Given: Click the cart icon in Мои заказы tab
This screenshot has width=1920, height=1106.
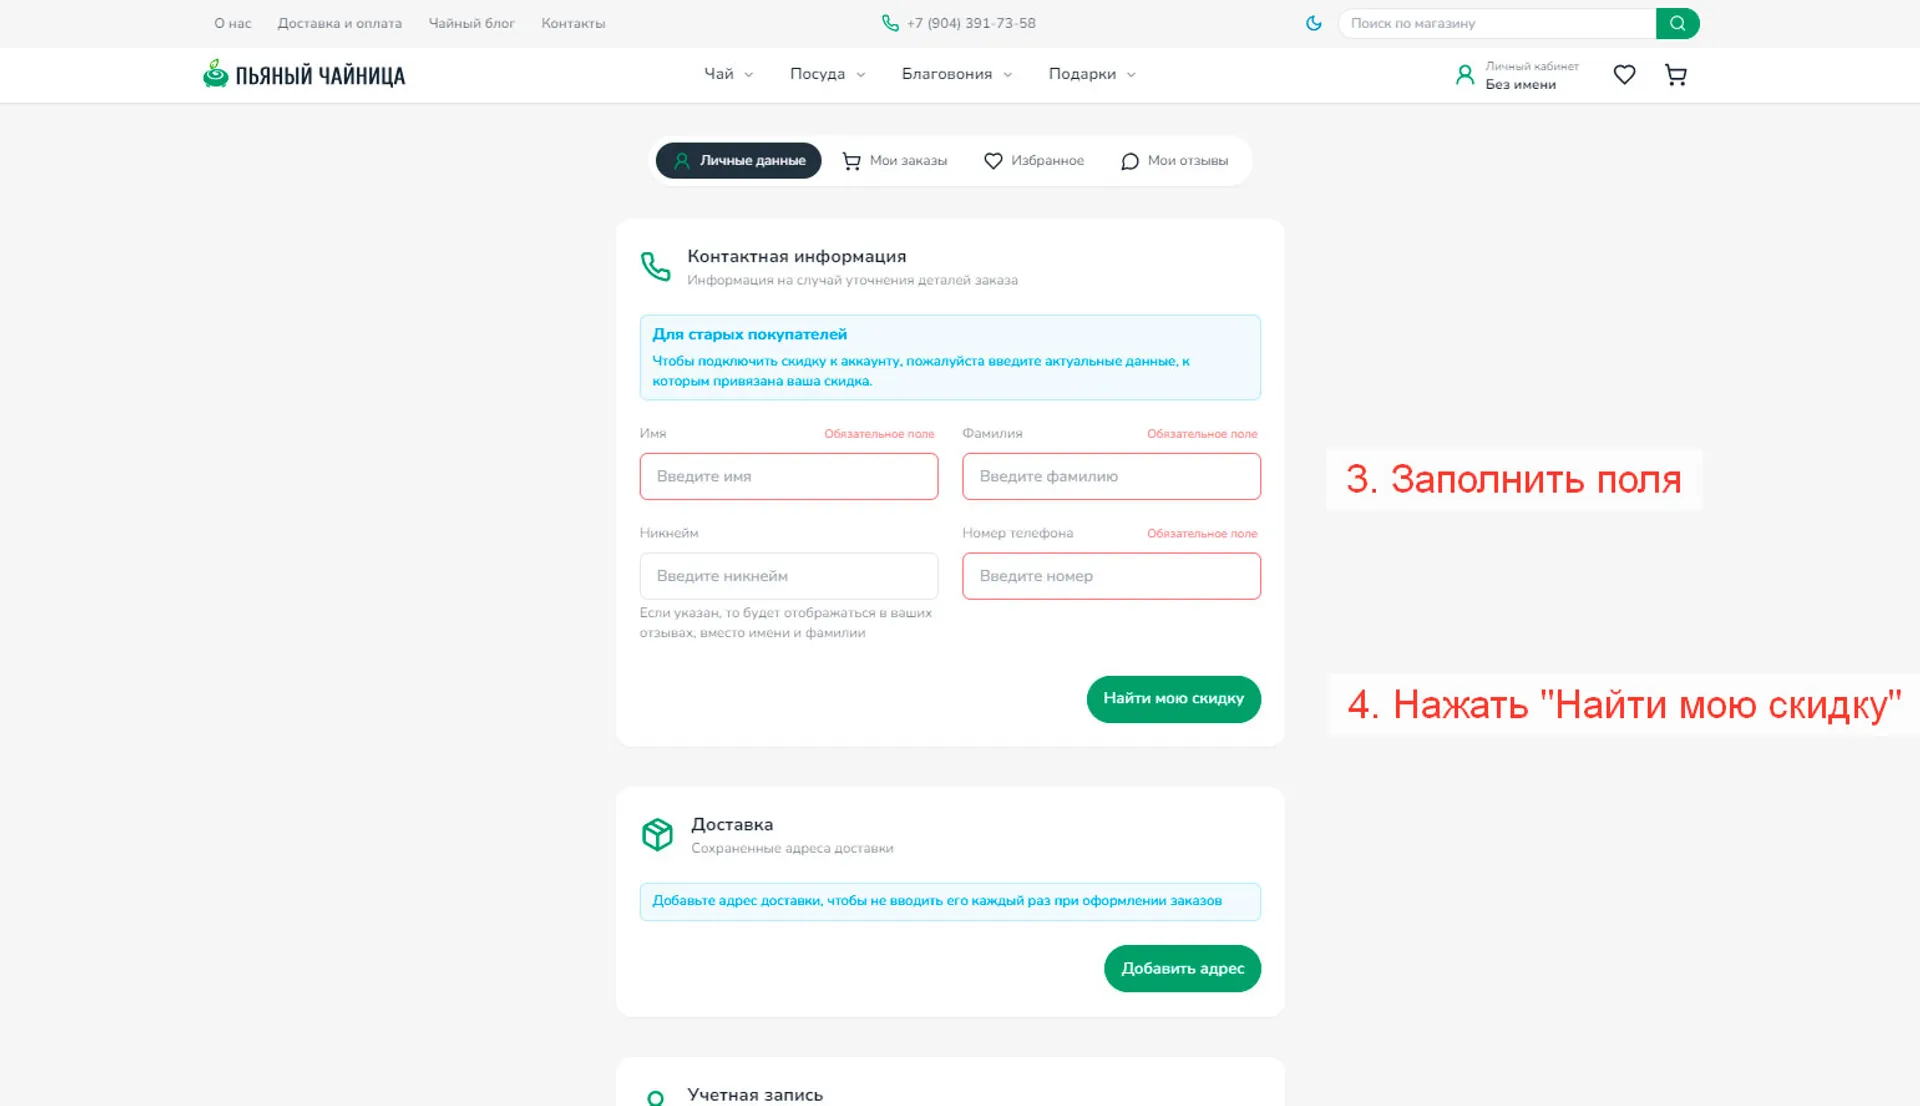Looking at the screenshot, I should click(x=851, y=161).
